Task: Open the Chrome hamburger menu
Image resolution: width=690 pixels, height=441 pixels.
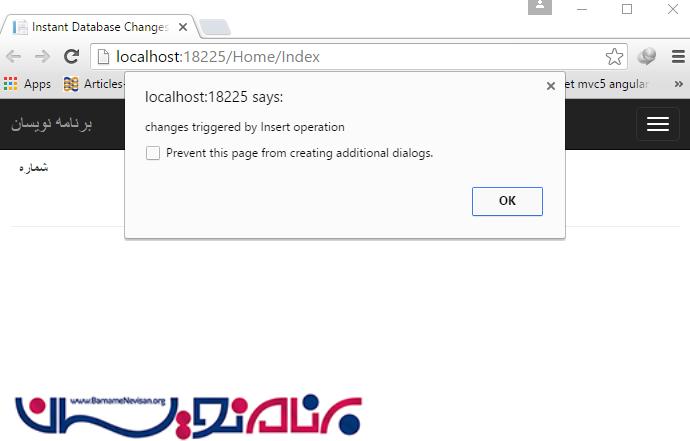Action: 678,56
